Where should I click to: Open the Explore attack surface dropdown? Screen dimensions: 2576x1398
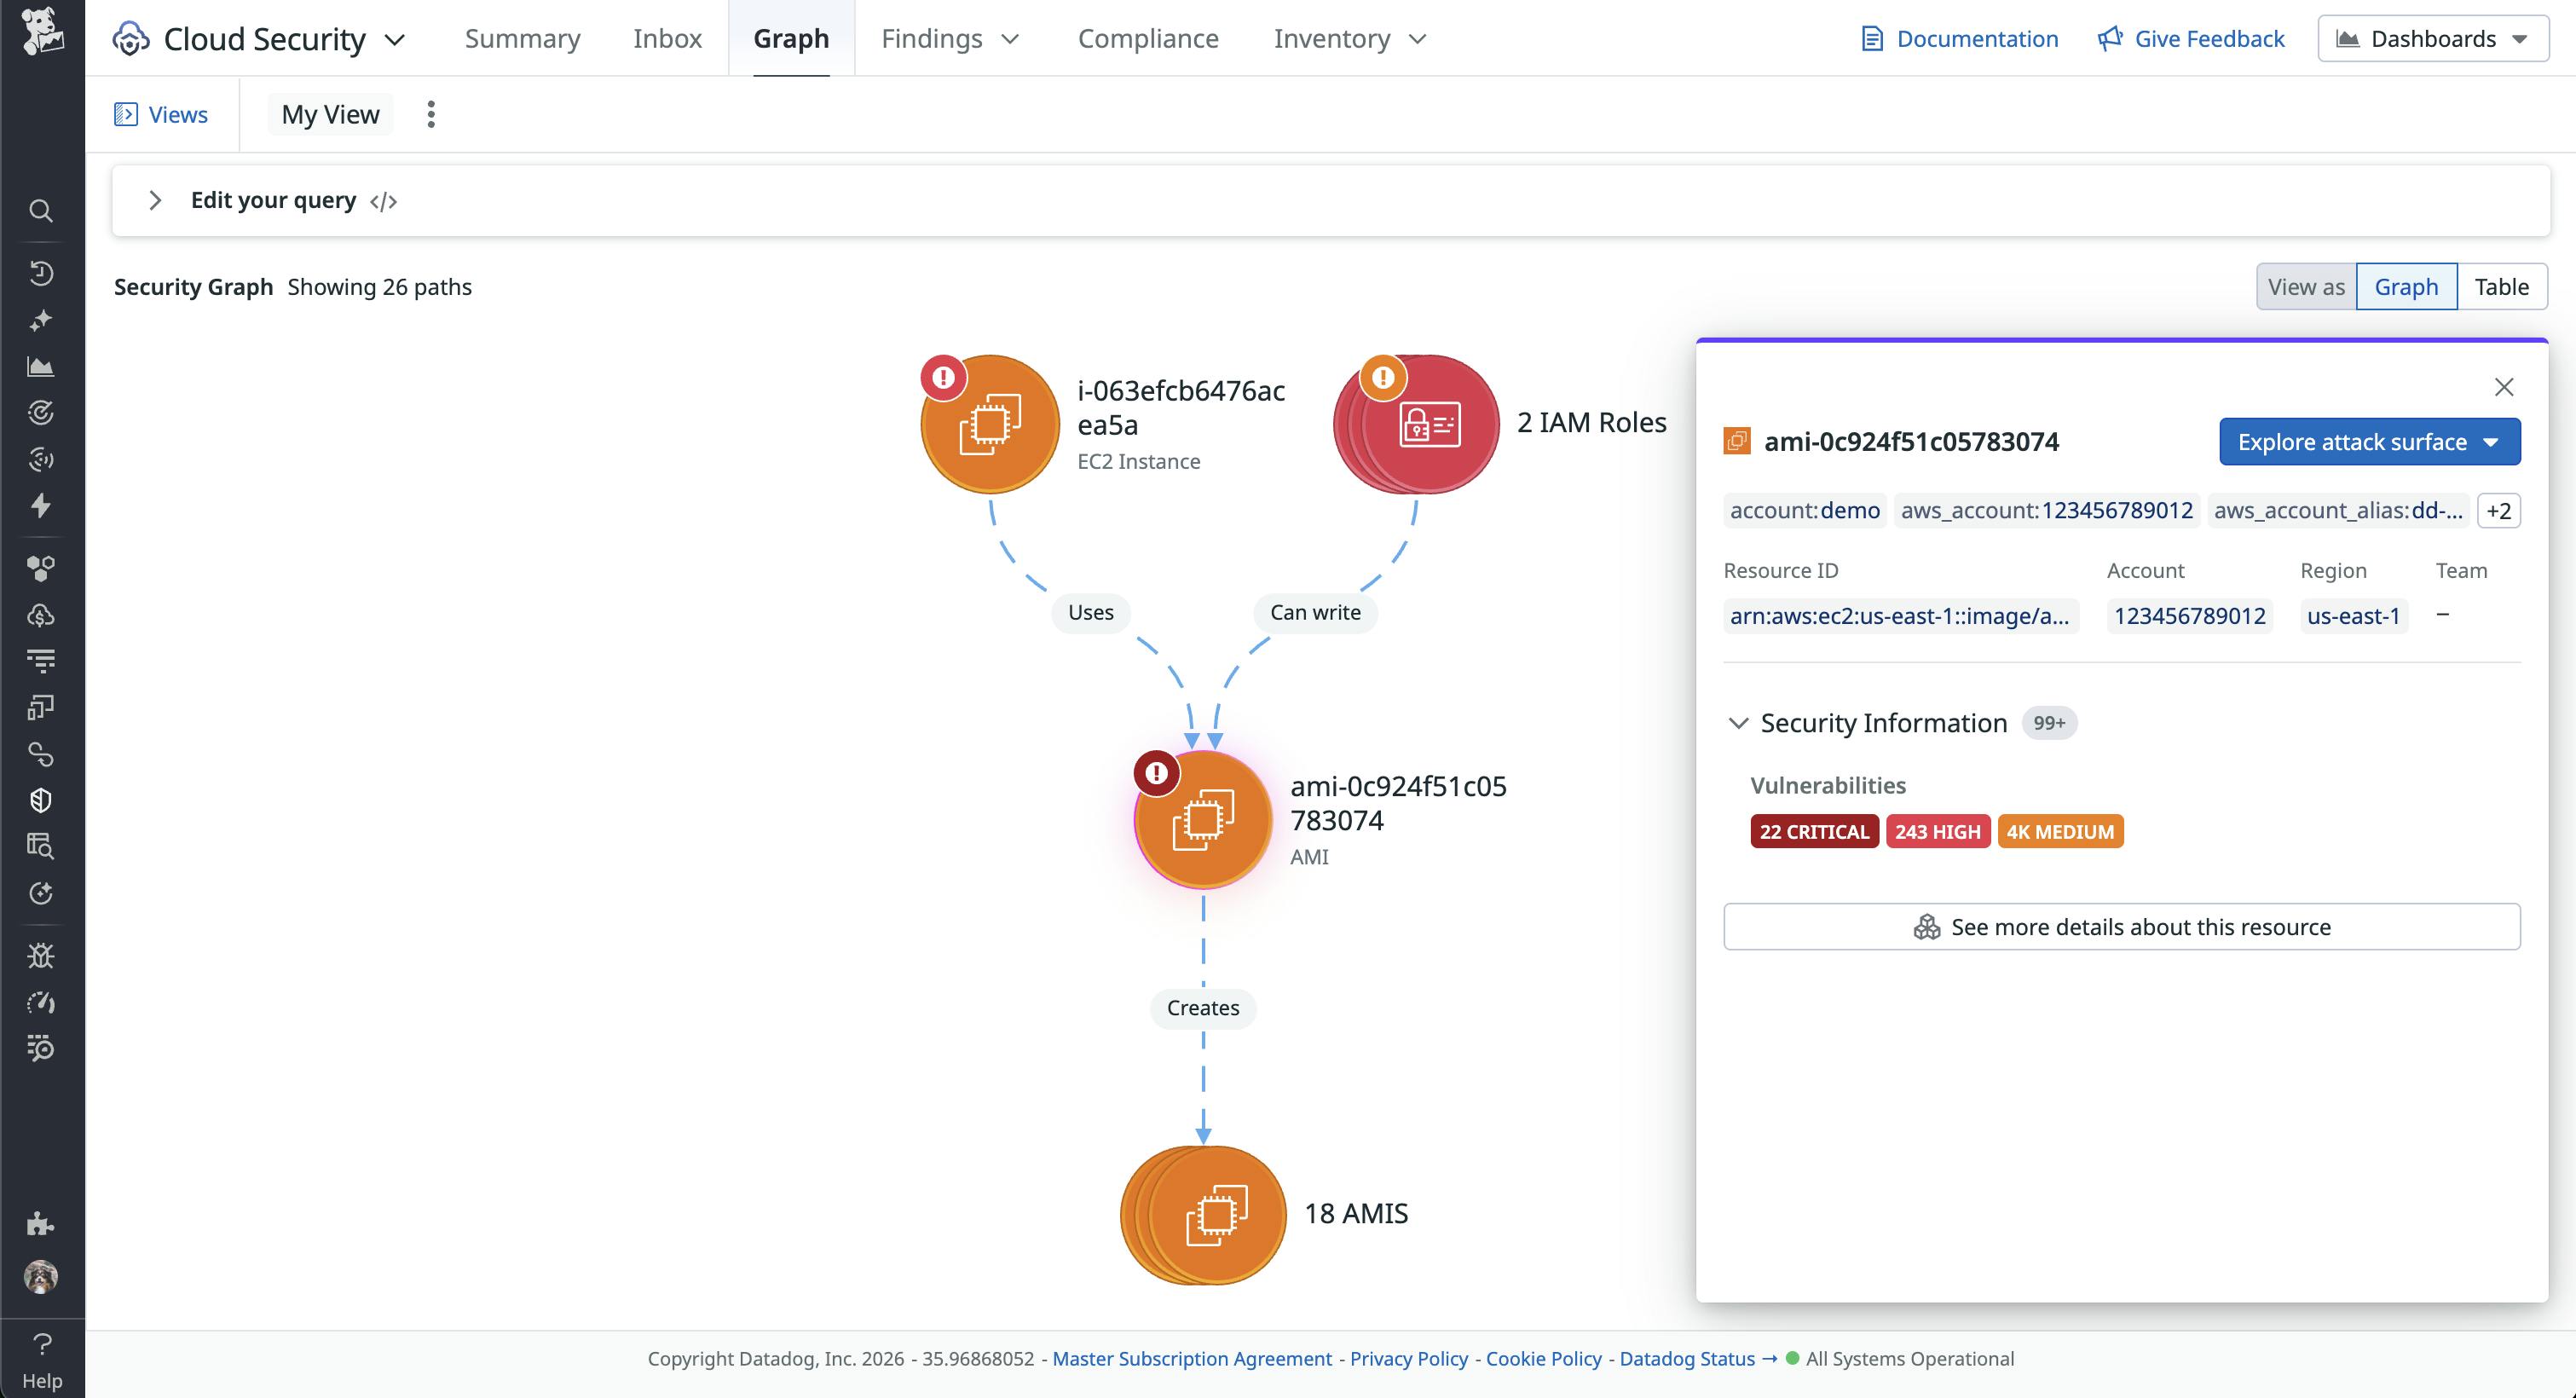pos(2369,441)
